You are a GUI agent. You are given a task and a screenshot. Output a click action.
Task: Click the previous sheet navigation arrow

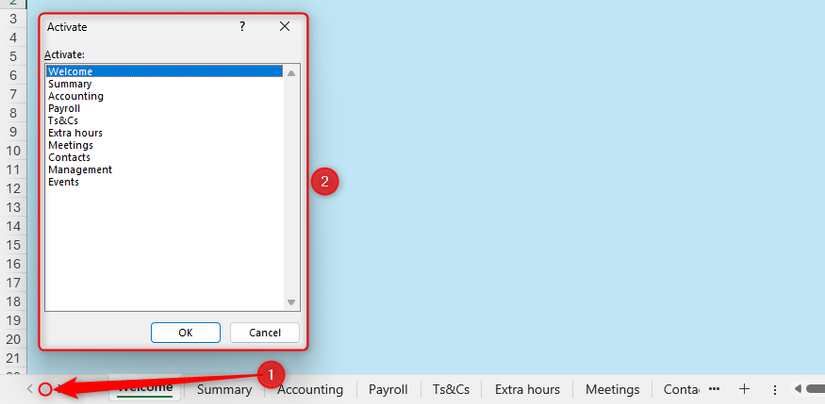pos(30,389)
